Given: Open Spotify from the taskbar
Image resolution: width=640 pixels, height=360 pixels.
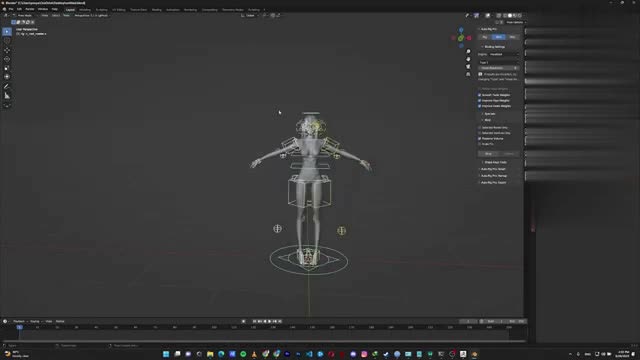Looking at the screenshot, I should pos(243,354).
